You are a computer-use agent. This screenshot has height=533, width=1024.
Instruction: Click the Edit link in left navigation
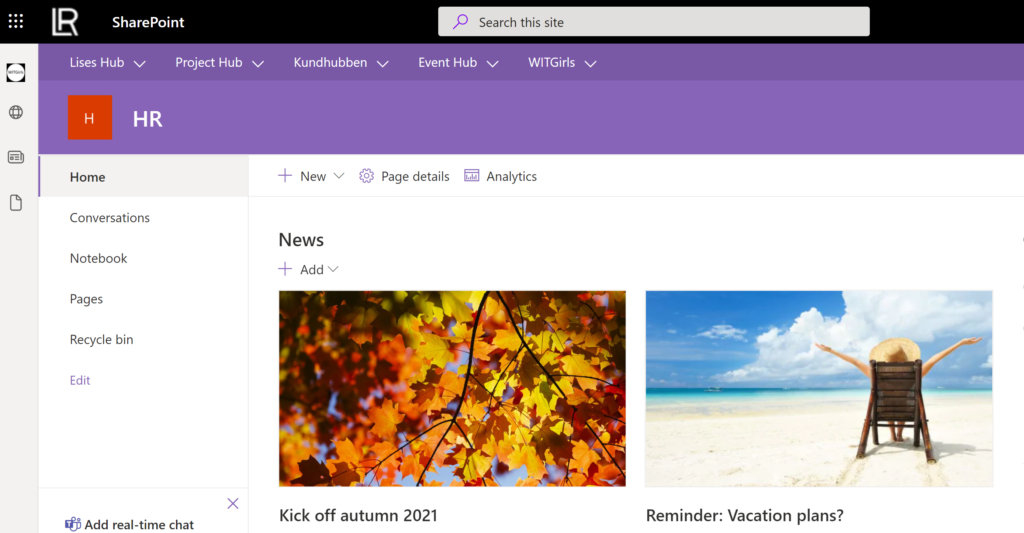[x=80, y=380]
